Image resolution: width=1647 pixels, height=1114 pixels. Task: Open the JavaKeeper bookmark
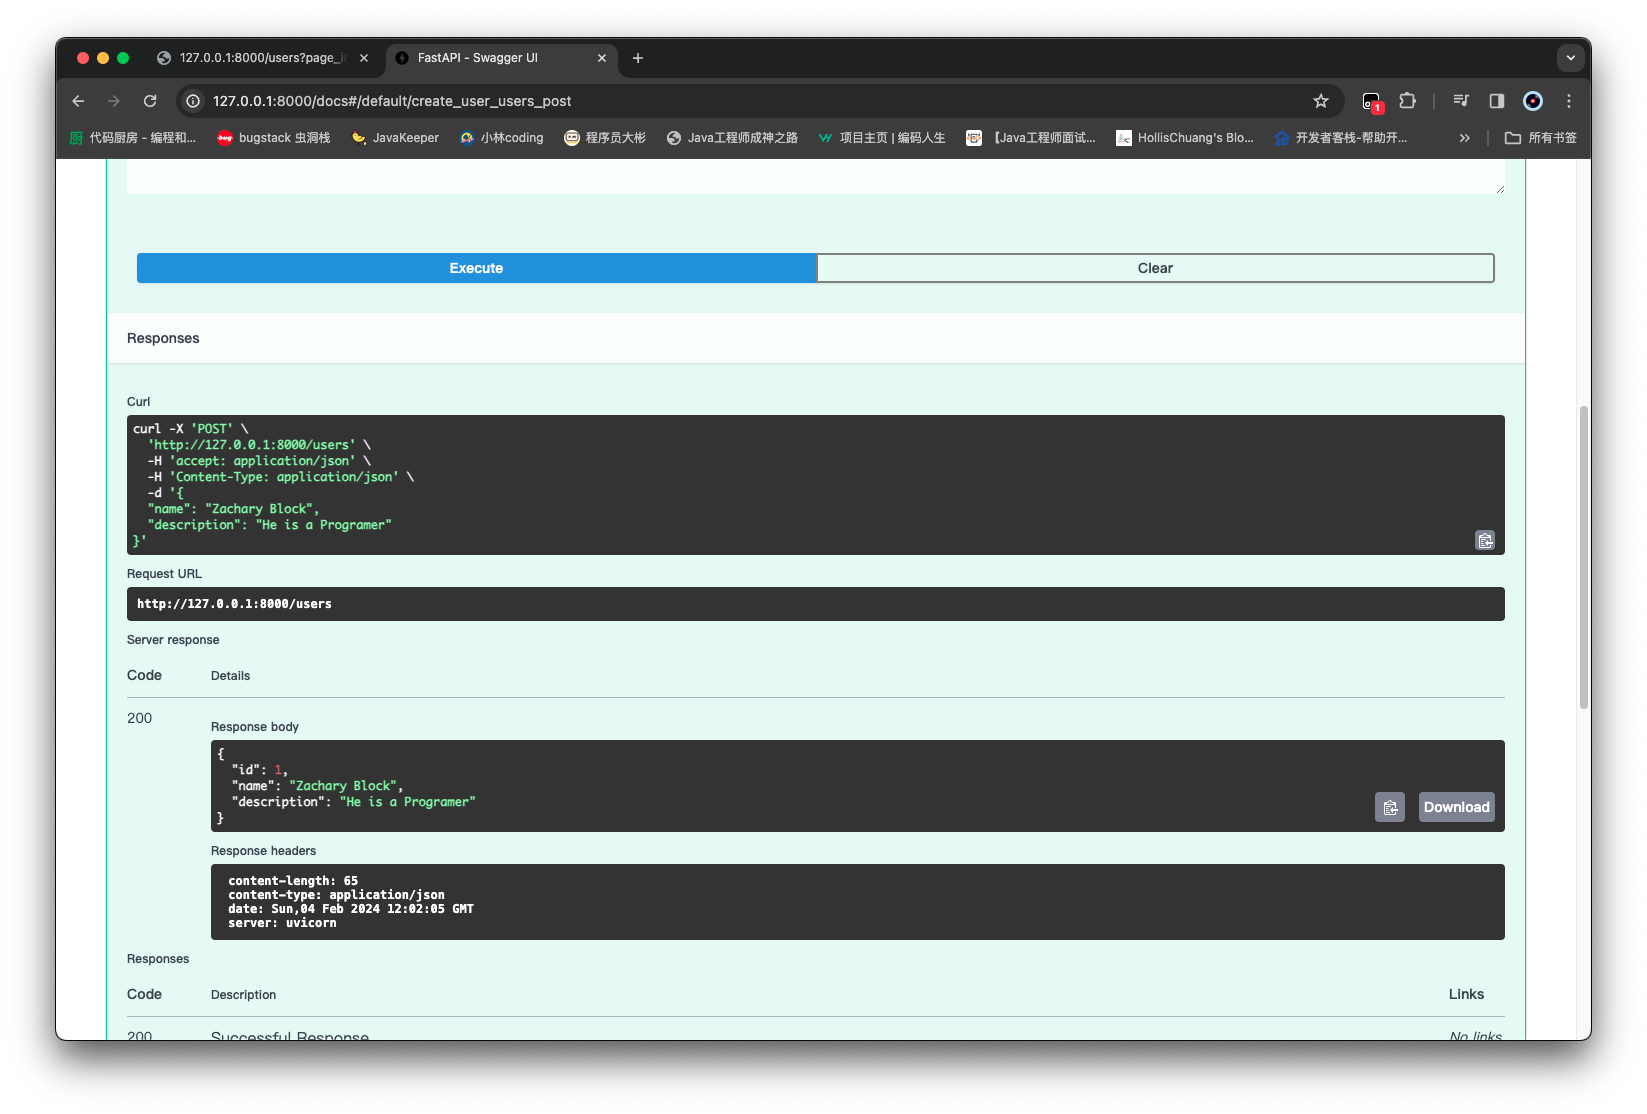tap(396, 138)
